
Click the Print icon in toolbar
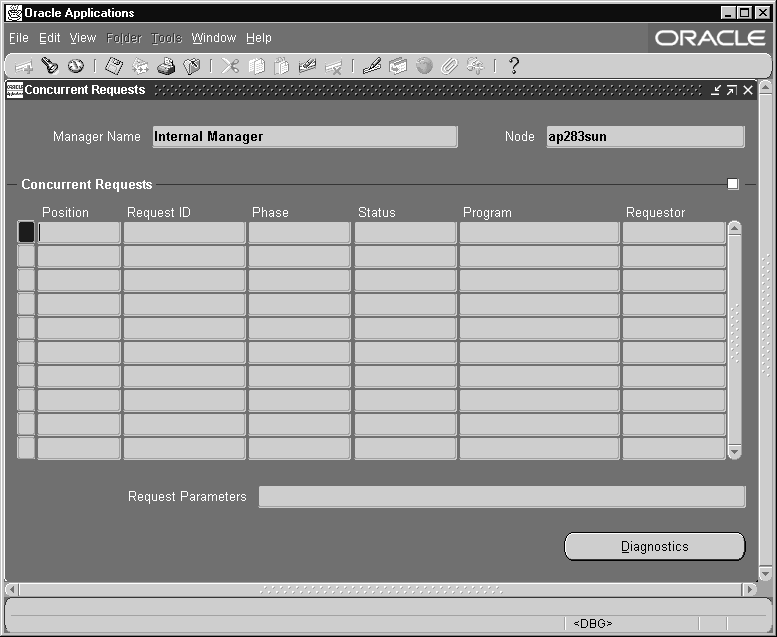point(166,66)
